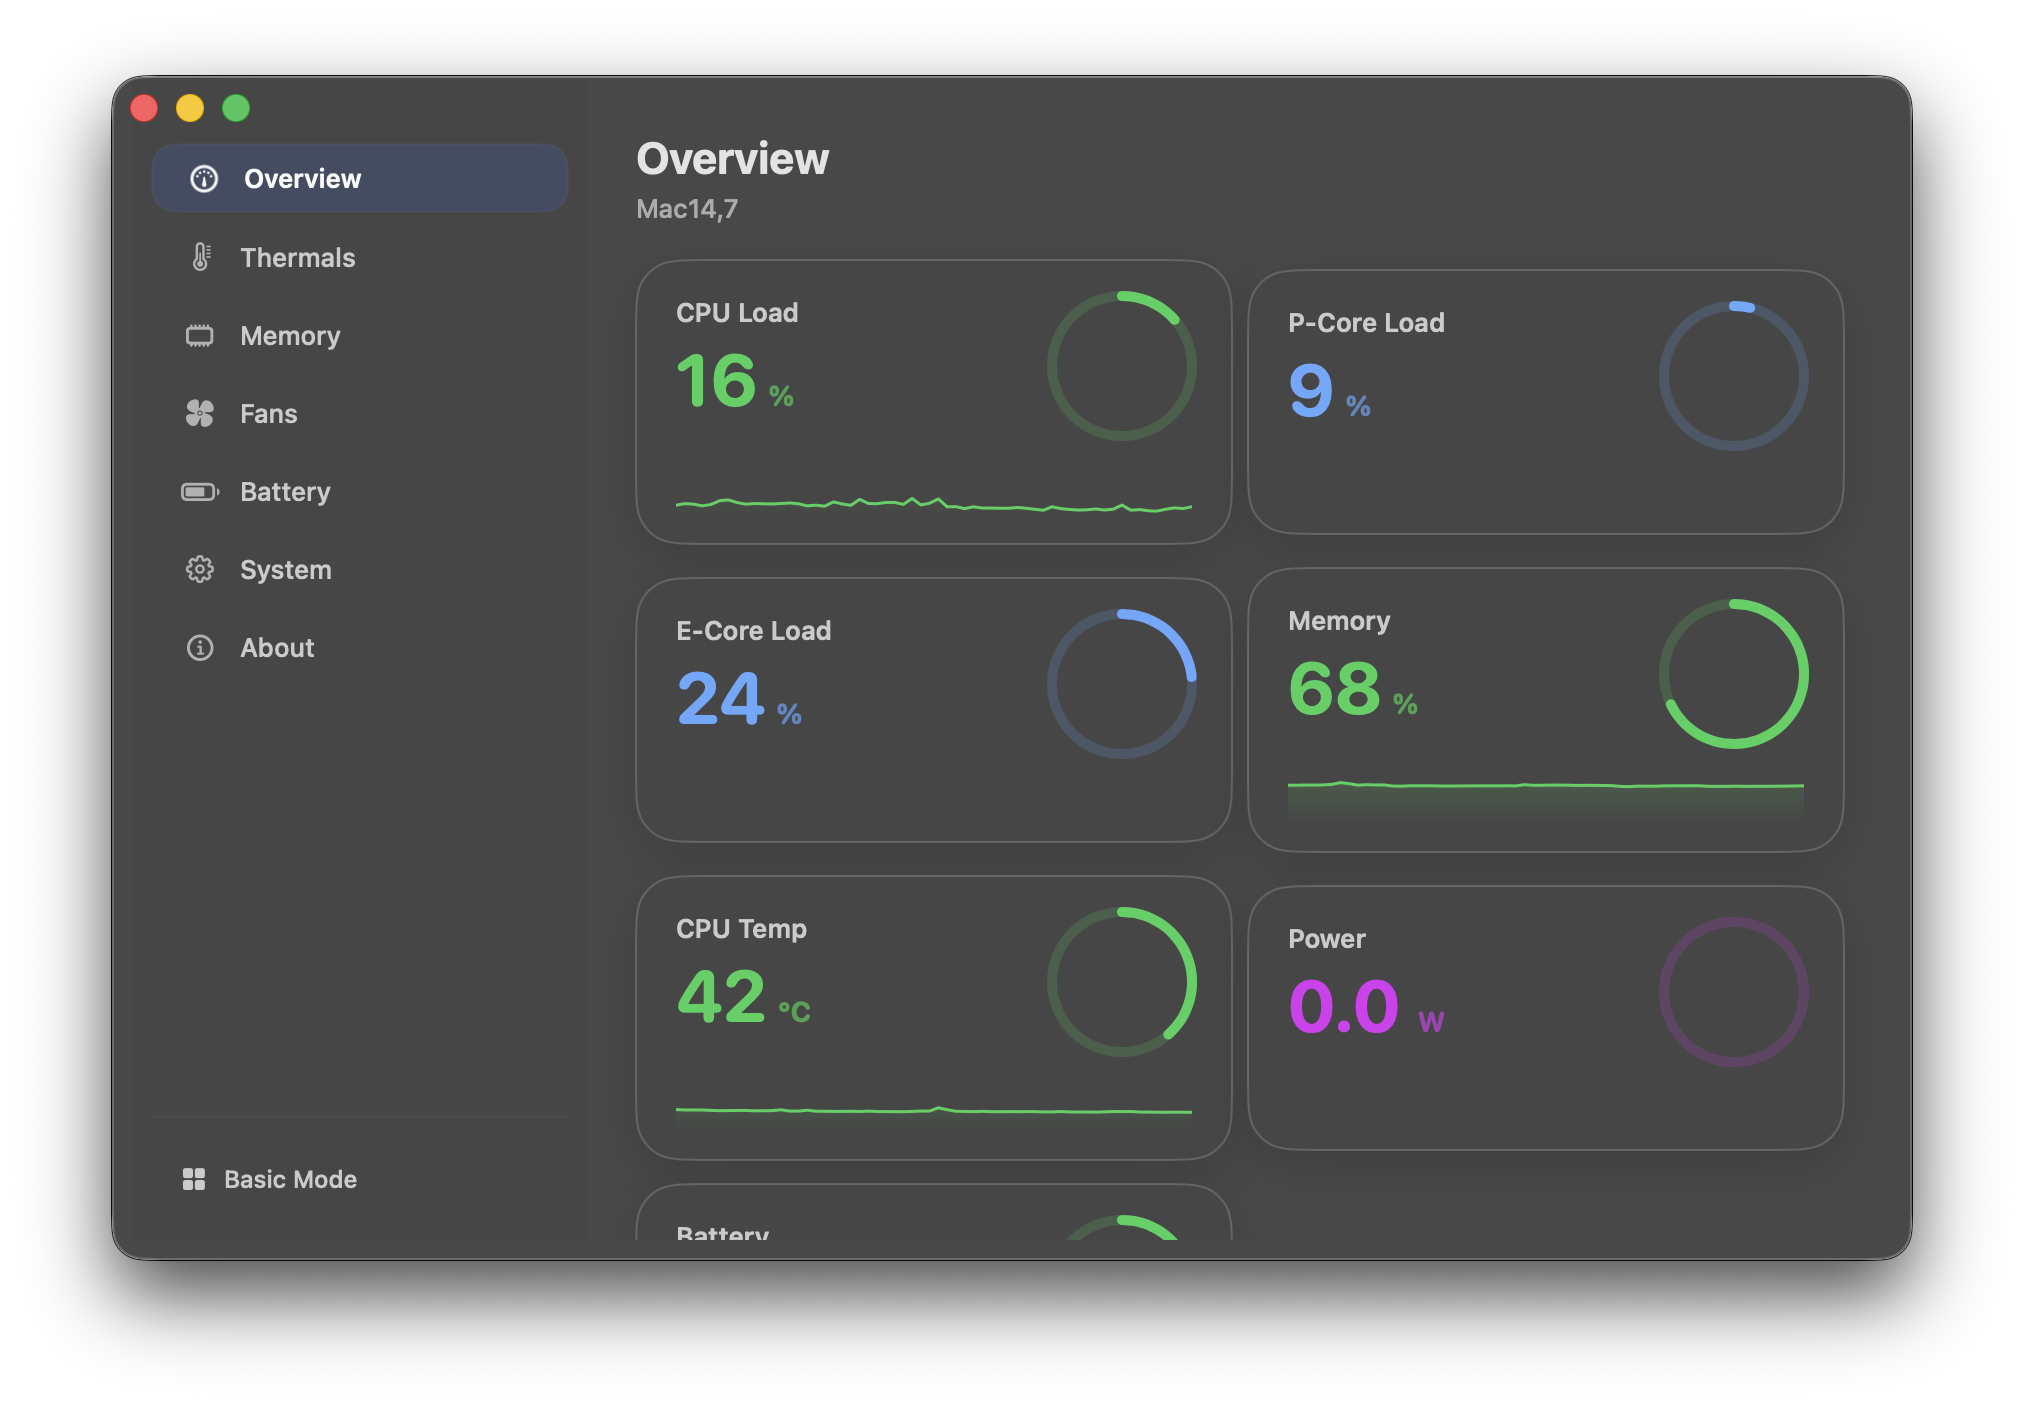Click the CPU Temp history graph
The height and width of the screenshot is (1408, 2024).
tap(932, 1110)
